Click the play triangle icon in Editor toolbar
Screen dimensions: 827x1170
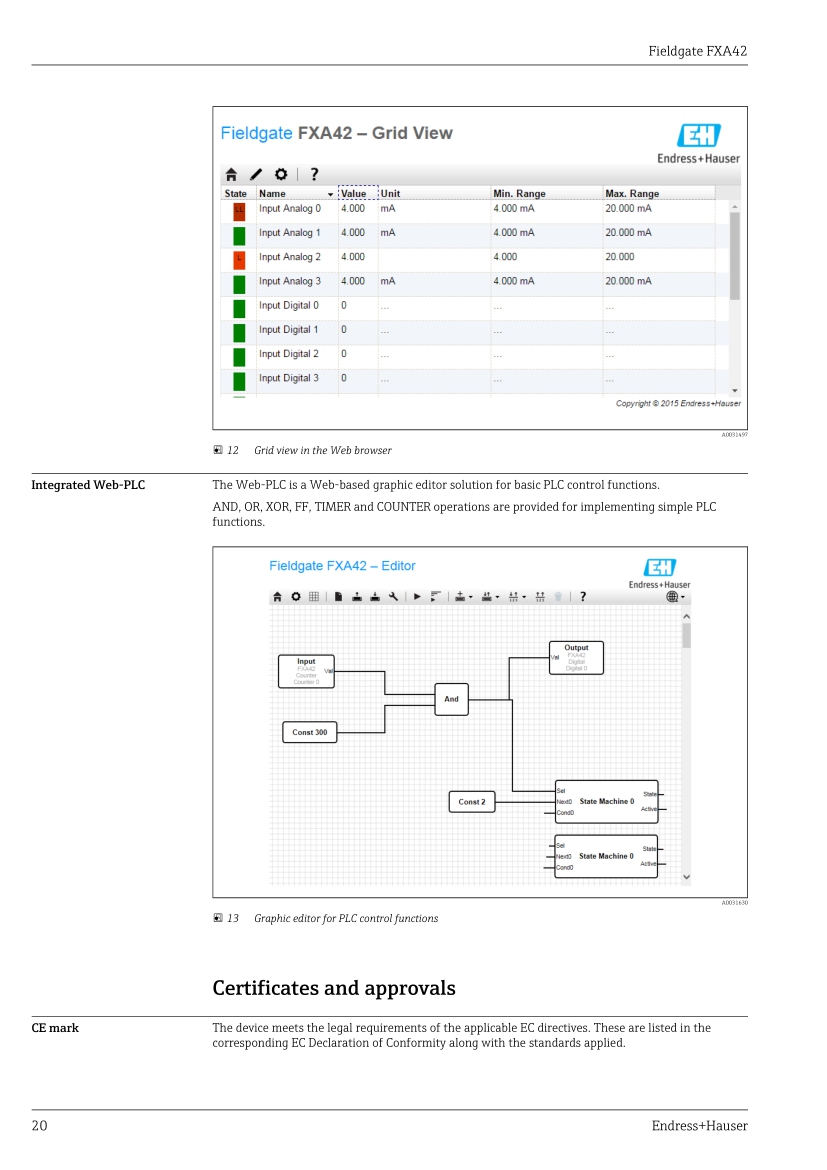tap(417, 597)
